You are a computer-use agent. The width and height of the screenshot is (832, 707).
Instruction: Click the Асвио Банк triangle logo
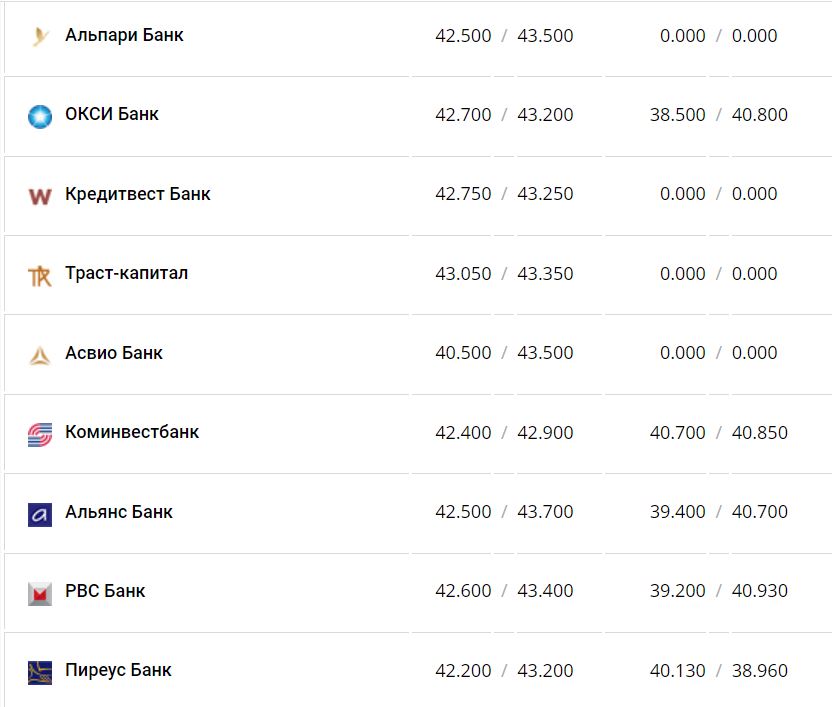coord(40,354)
